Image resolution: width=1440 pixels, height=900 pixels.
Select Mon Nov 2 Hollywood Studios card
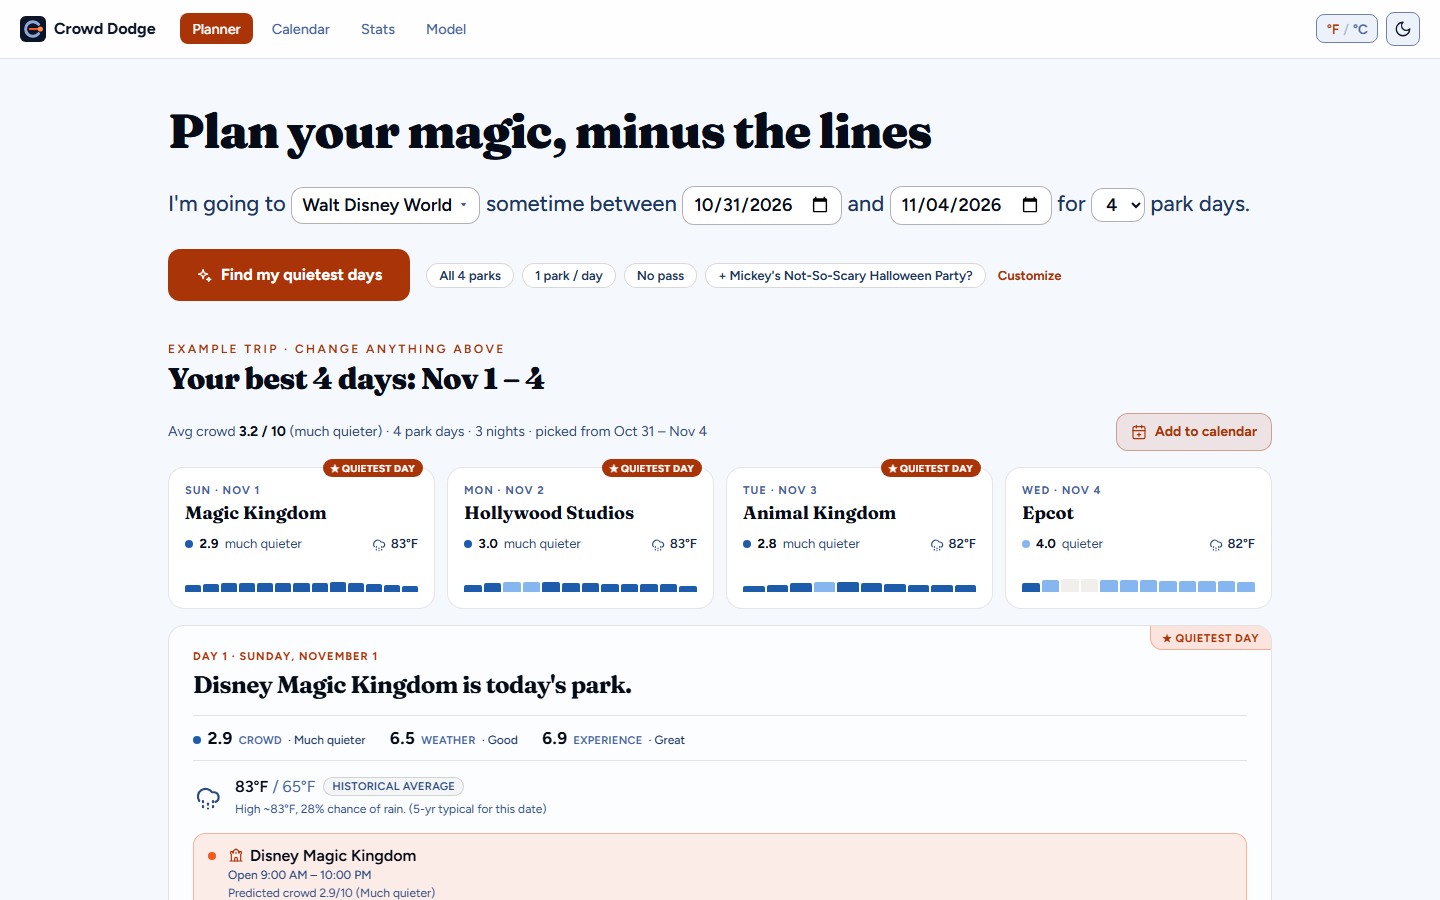tap(580, 538)
